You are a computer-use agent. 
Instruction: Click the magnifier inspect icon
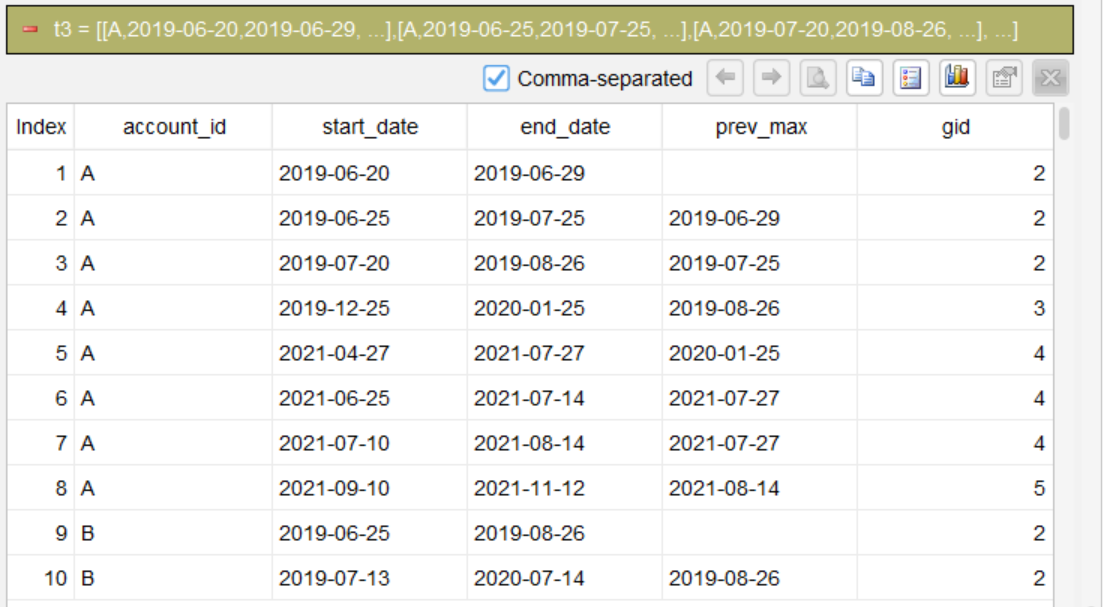[x=817, y=77]
